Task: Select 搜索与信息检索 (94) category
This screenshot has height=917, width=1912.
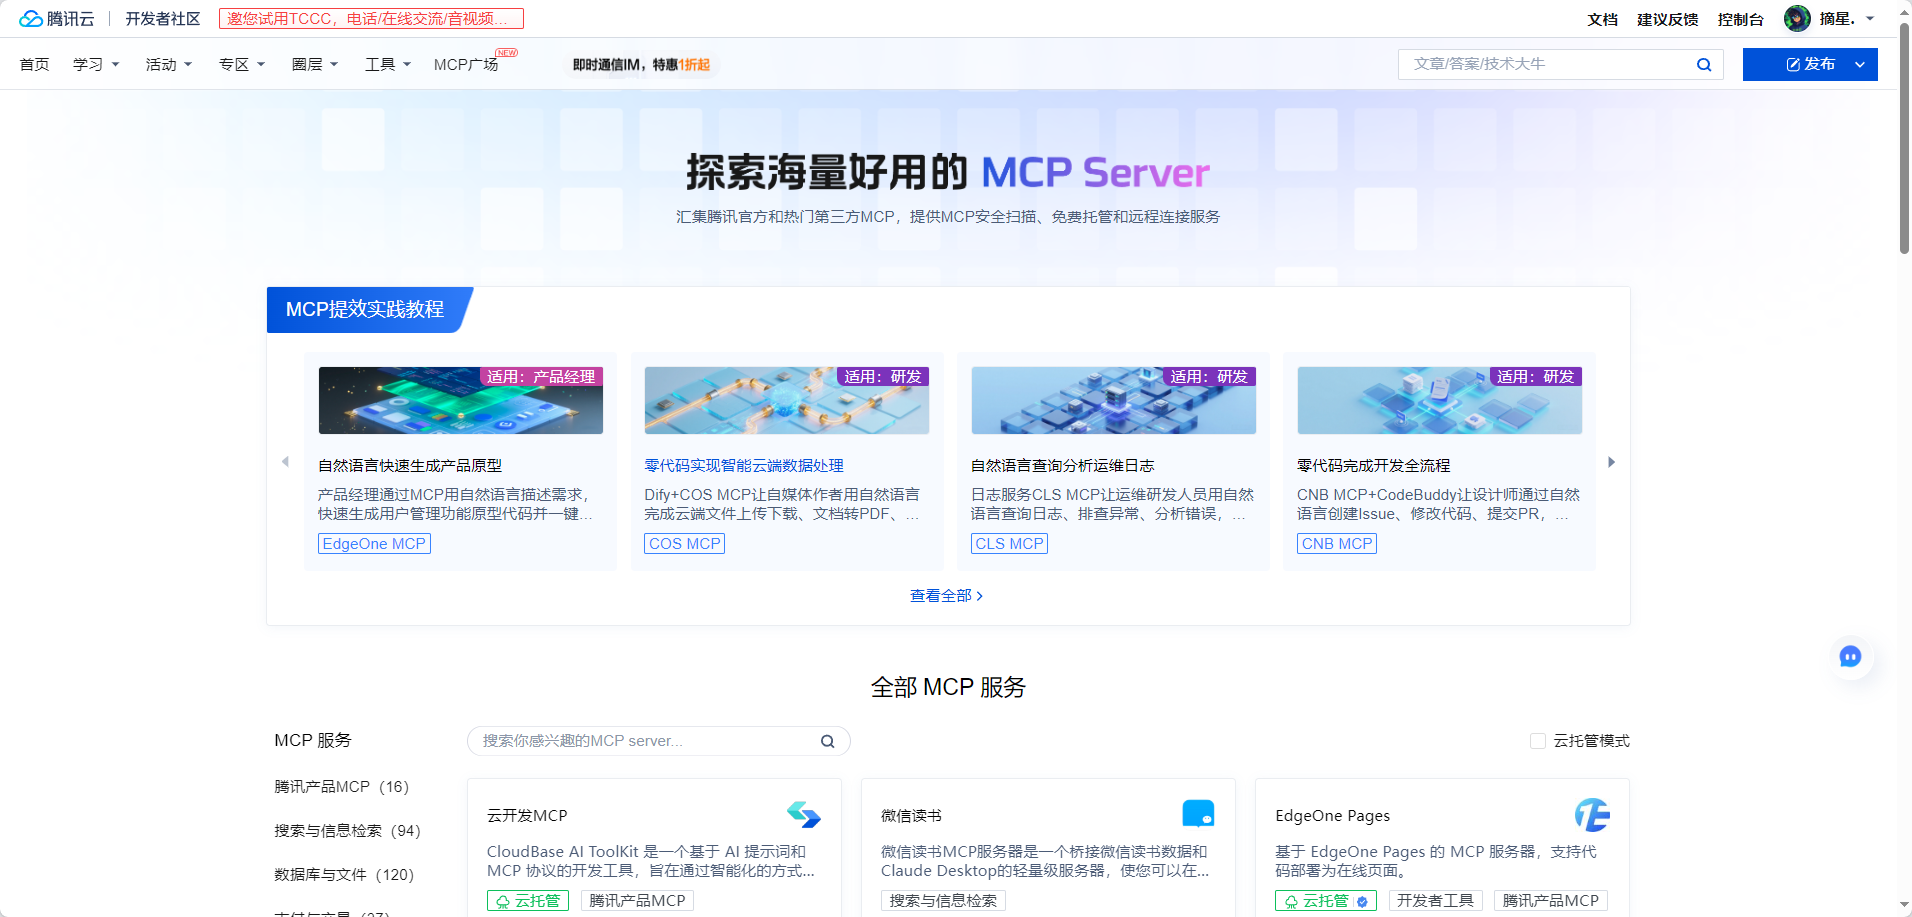Action: (x=348, y=831)
